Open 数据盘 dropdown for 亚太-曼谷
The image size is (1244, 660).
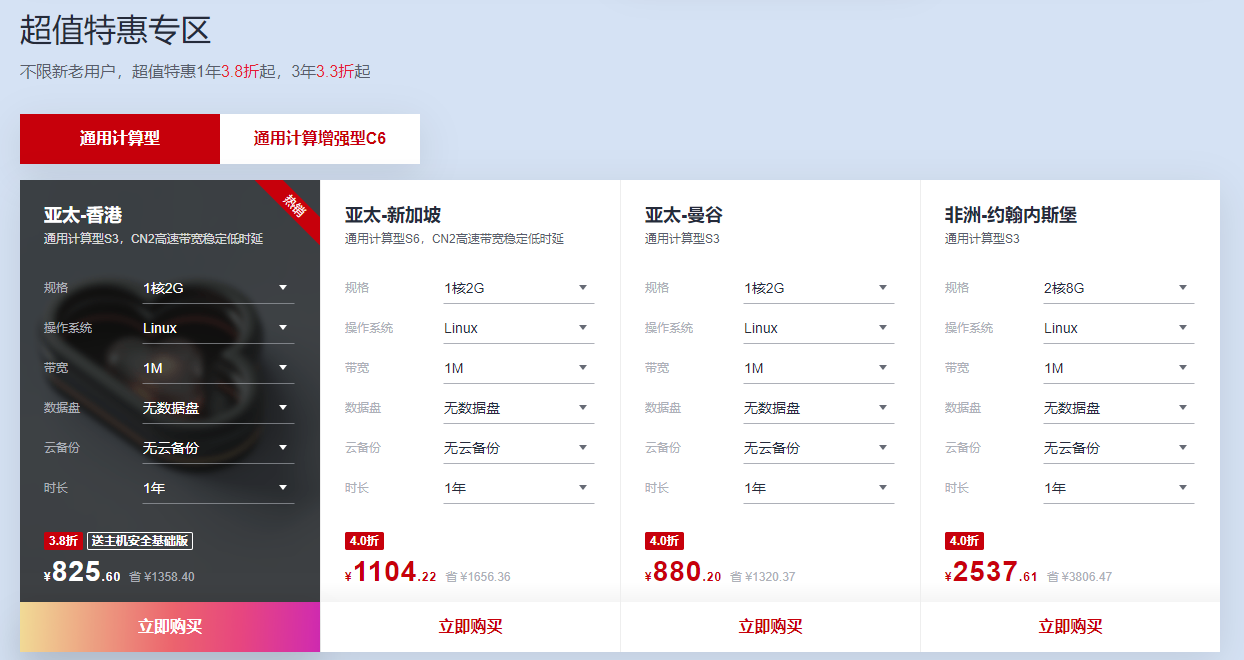[x=818, y=408]
